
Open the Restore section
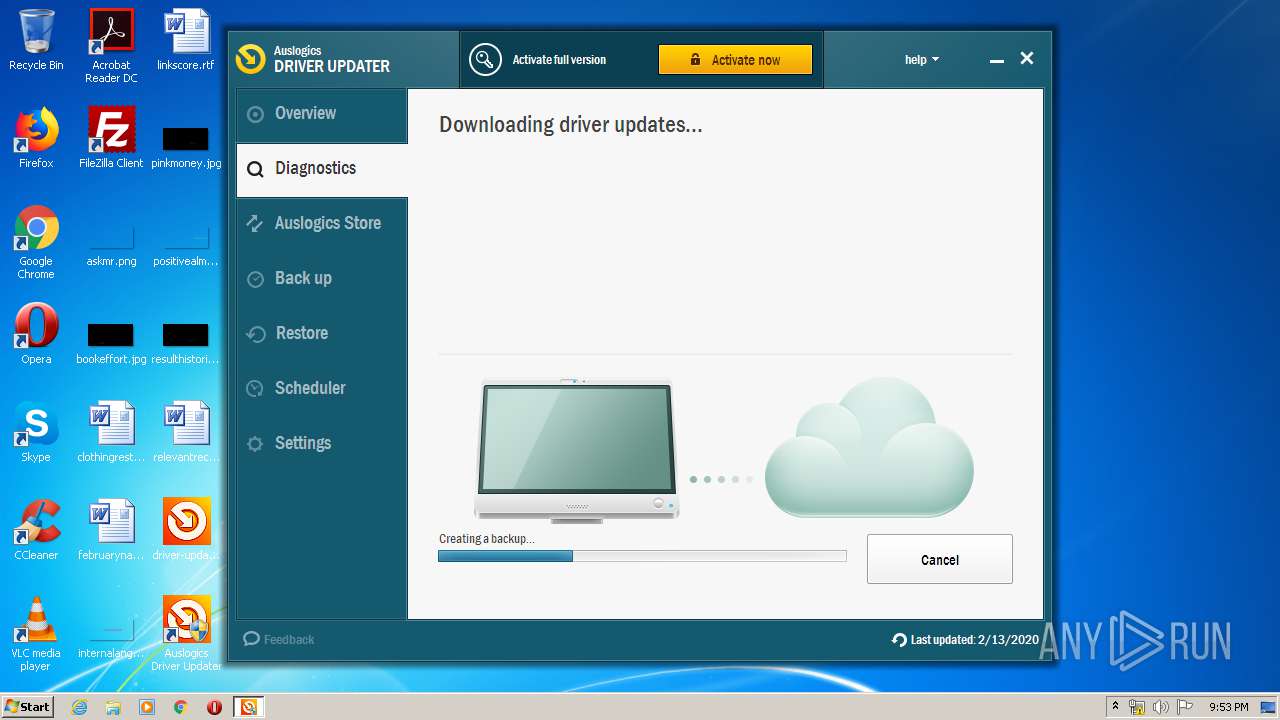point(321,334)
